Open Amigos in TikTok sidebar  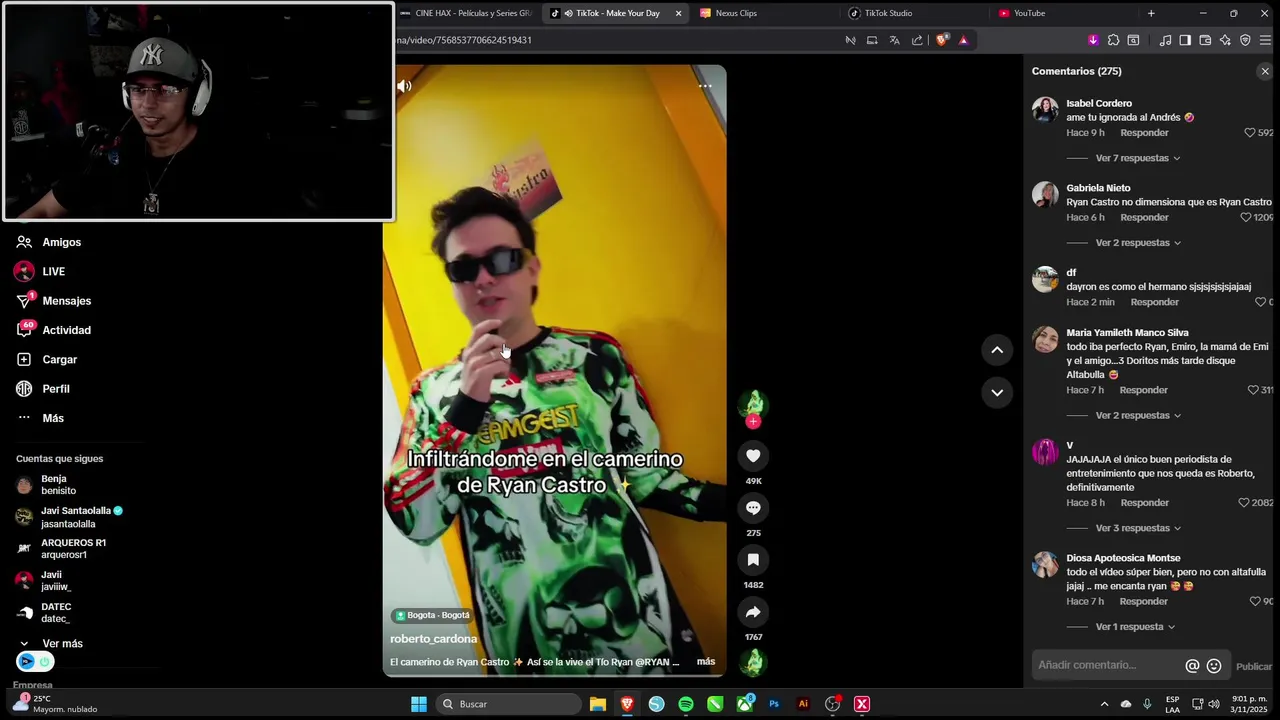coord(62,242)
